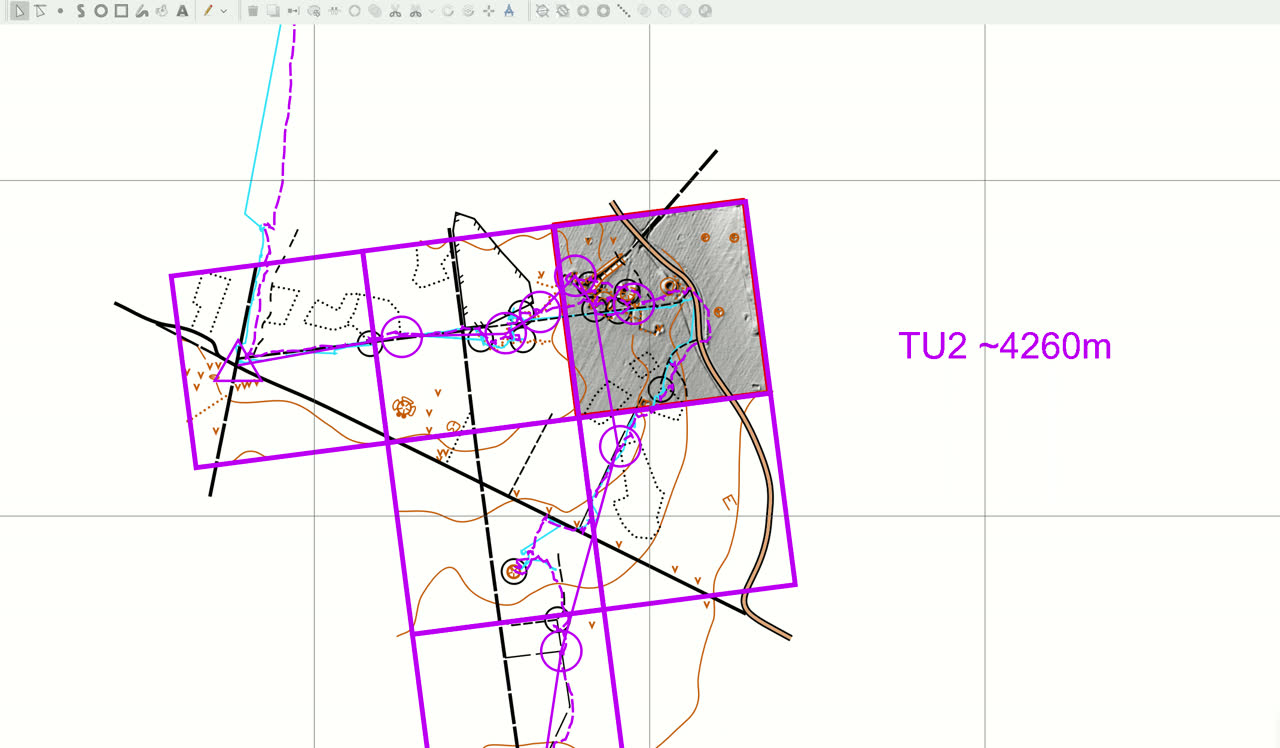Viewport: 1280px width, 748px height.
Task: Choose the Draw paths tool
Action: click(x=81, y=11)
